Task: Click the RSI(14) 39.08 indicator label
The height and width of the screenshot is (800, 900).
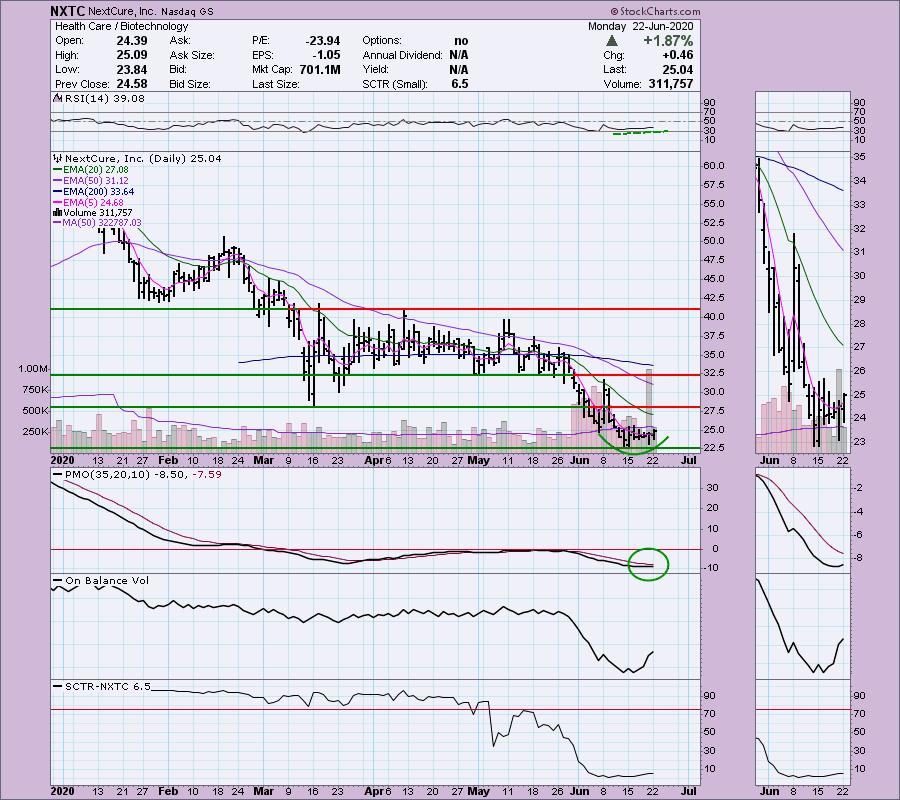Action: point(104,98)
